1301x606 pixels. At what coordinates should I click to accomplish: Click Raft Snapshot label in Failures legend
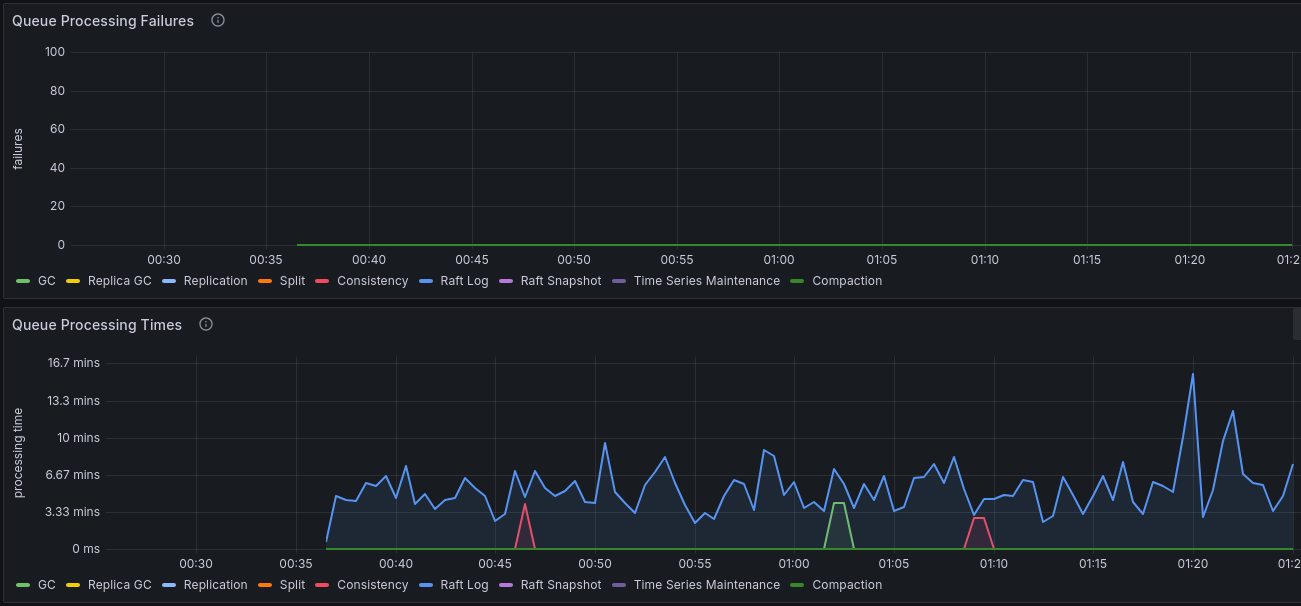coord(560,281)
